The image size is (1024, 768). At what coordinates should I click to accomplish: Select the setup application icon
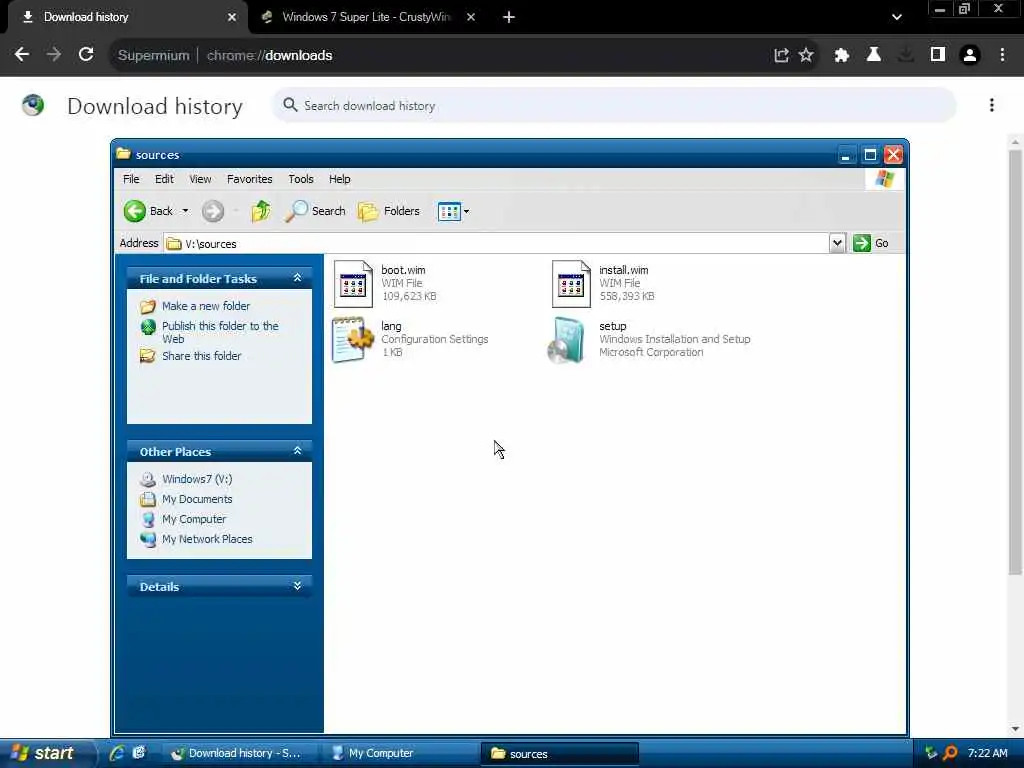point(566,340)
